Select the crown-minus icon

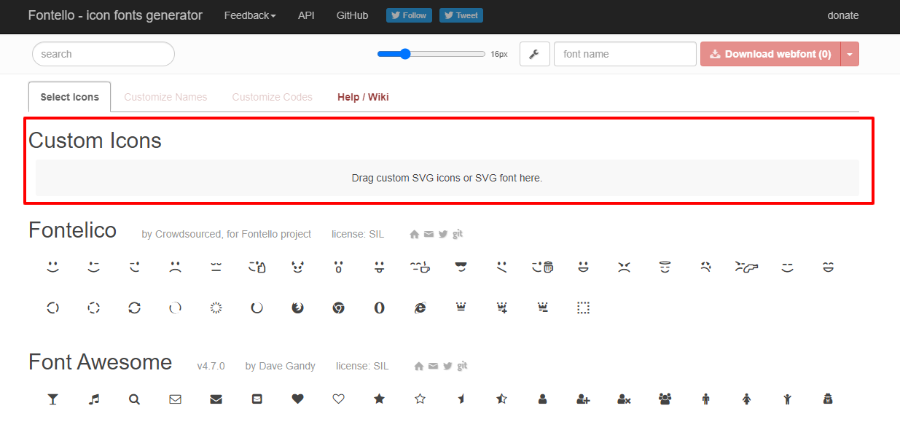tap(542, 308)
